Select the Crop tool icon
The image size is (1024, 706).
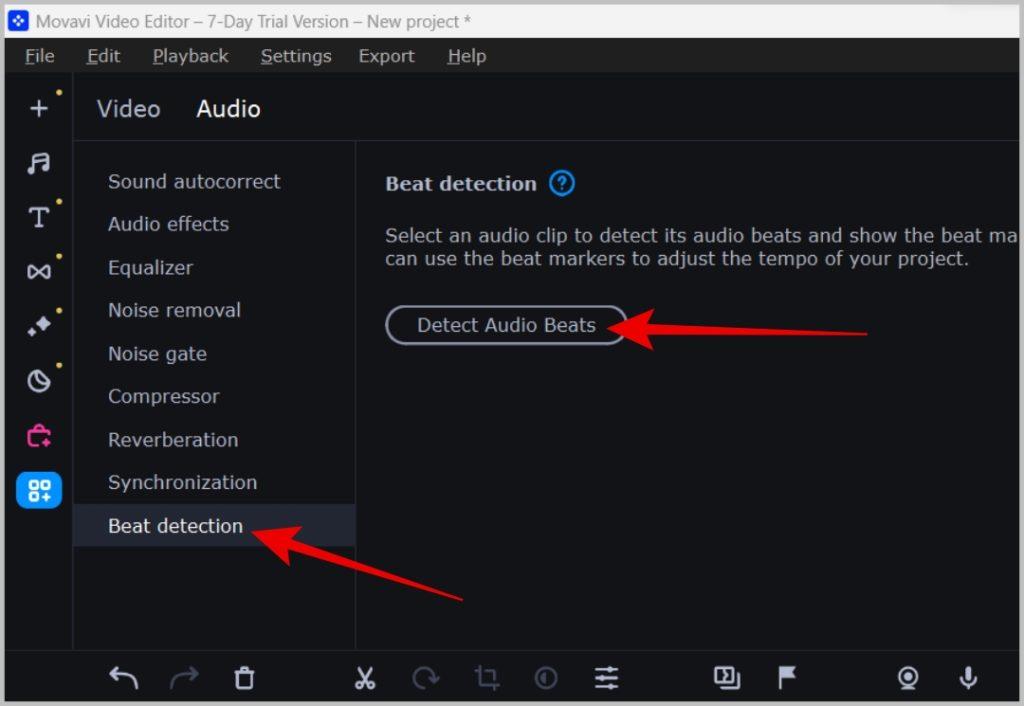[x=487, y=678]
